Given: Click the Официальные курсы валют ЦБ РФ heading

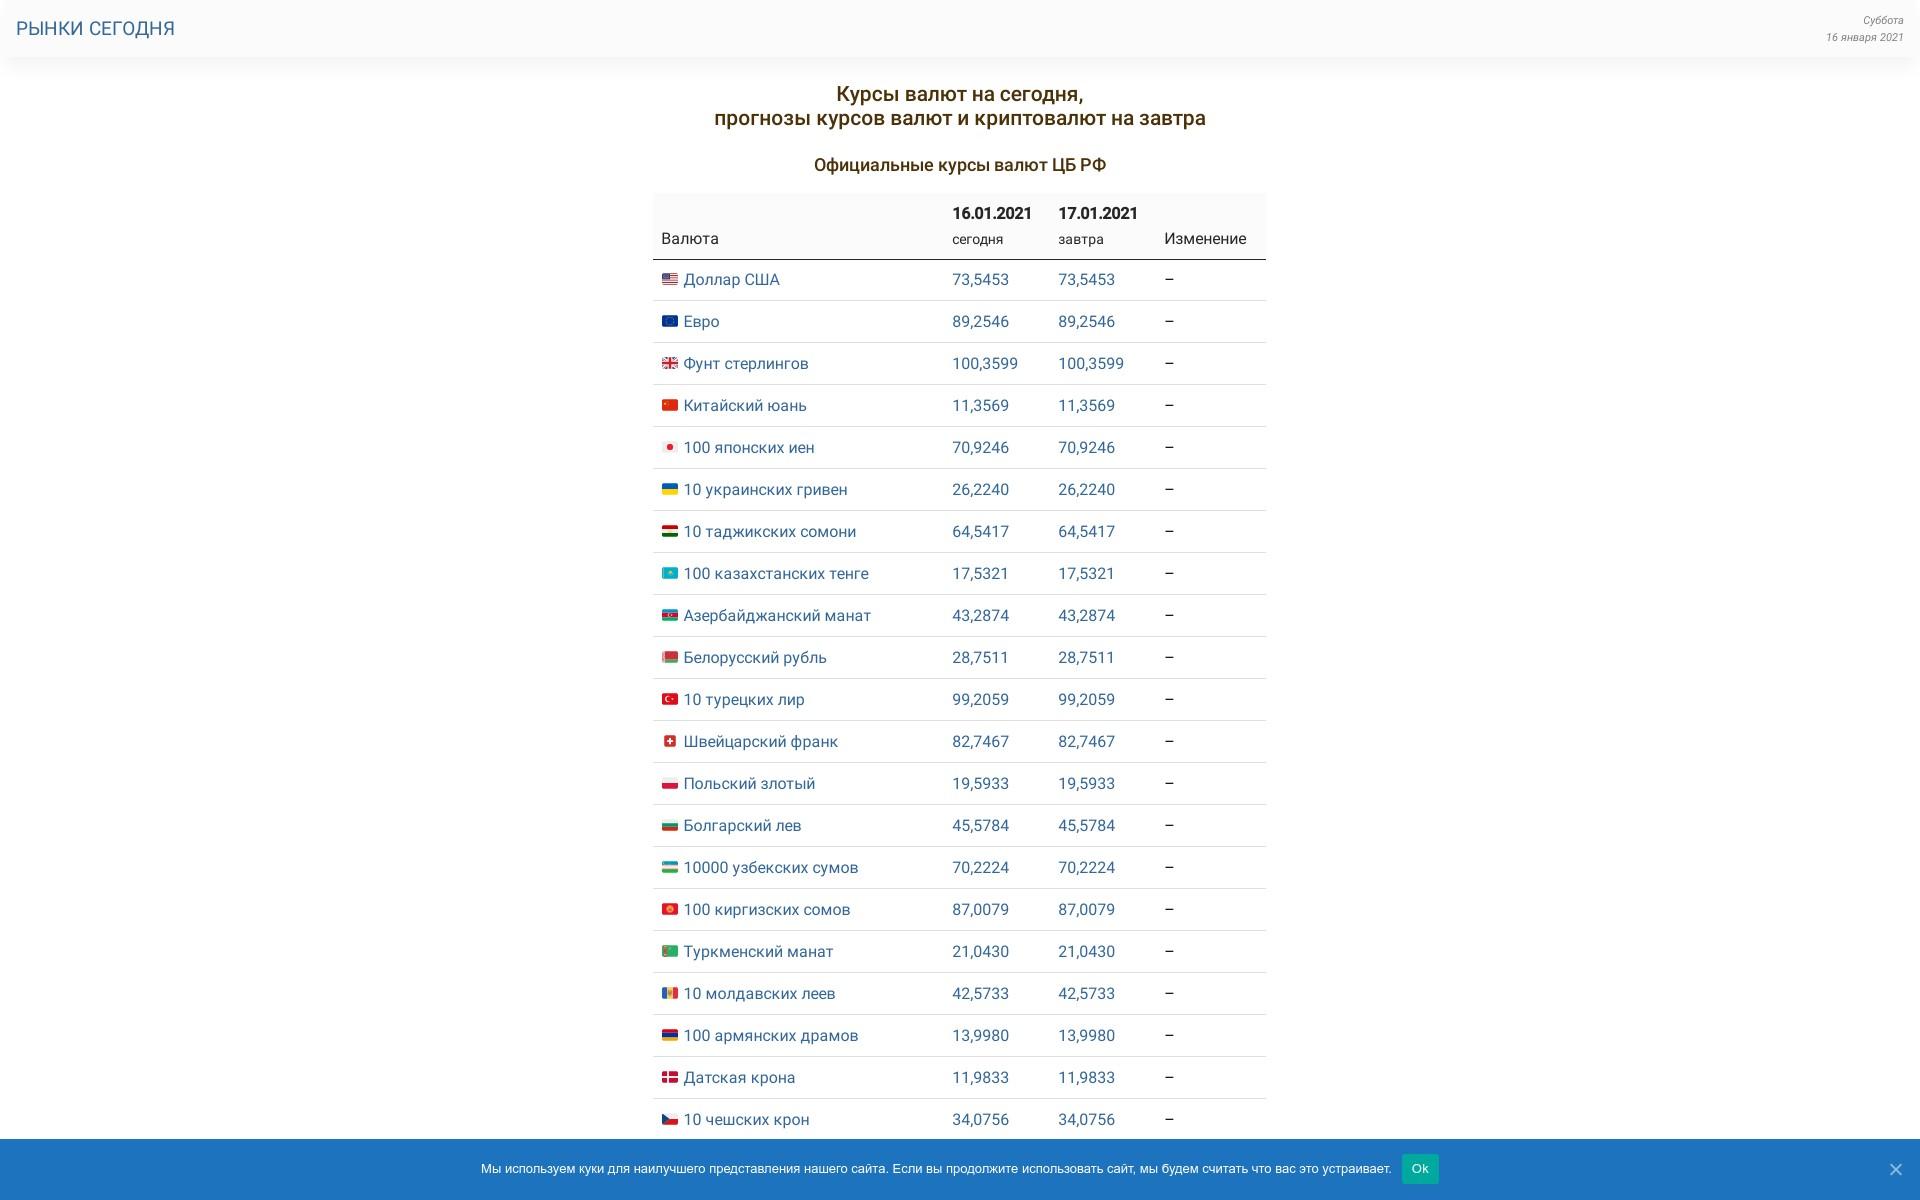Looking at the screenshot, I should [x=960, y=165].
